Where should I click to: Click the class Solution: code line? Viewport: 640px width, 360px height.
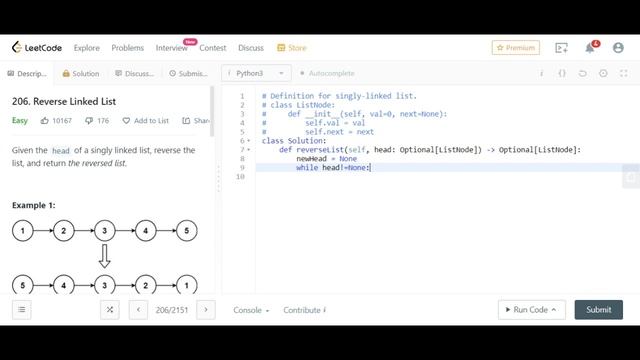294,141
